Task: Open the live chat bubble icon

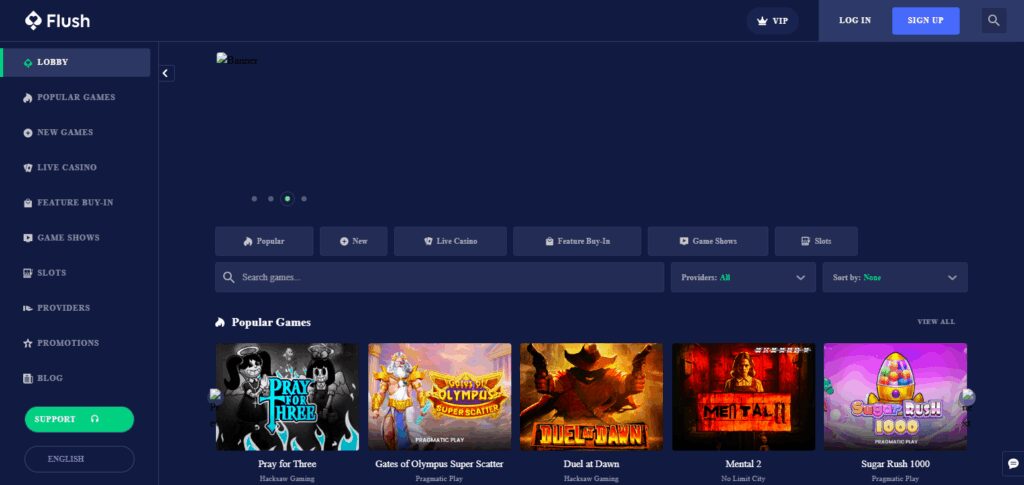Action: (1012, 463)
